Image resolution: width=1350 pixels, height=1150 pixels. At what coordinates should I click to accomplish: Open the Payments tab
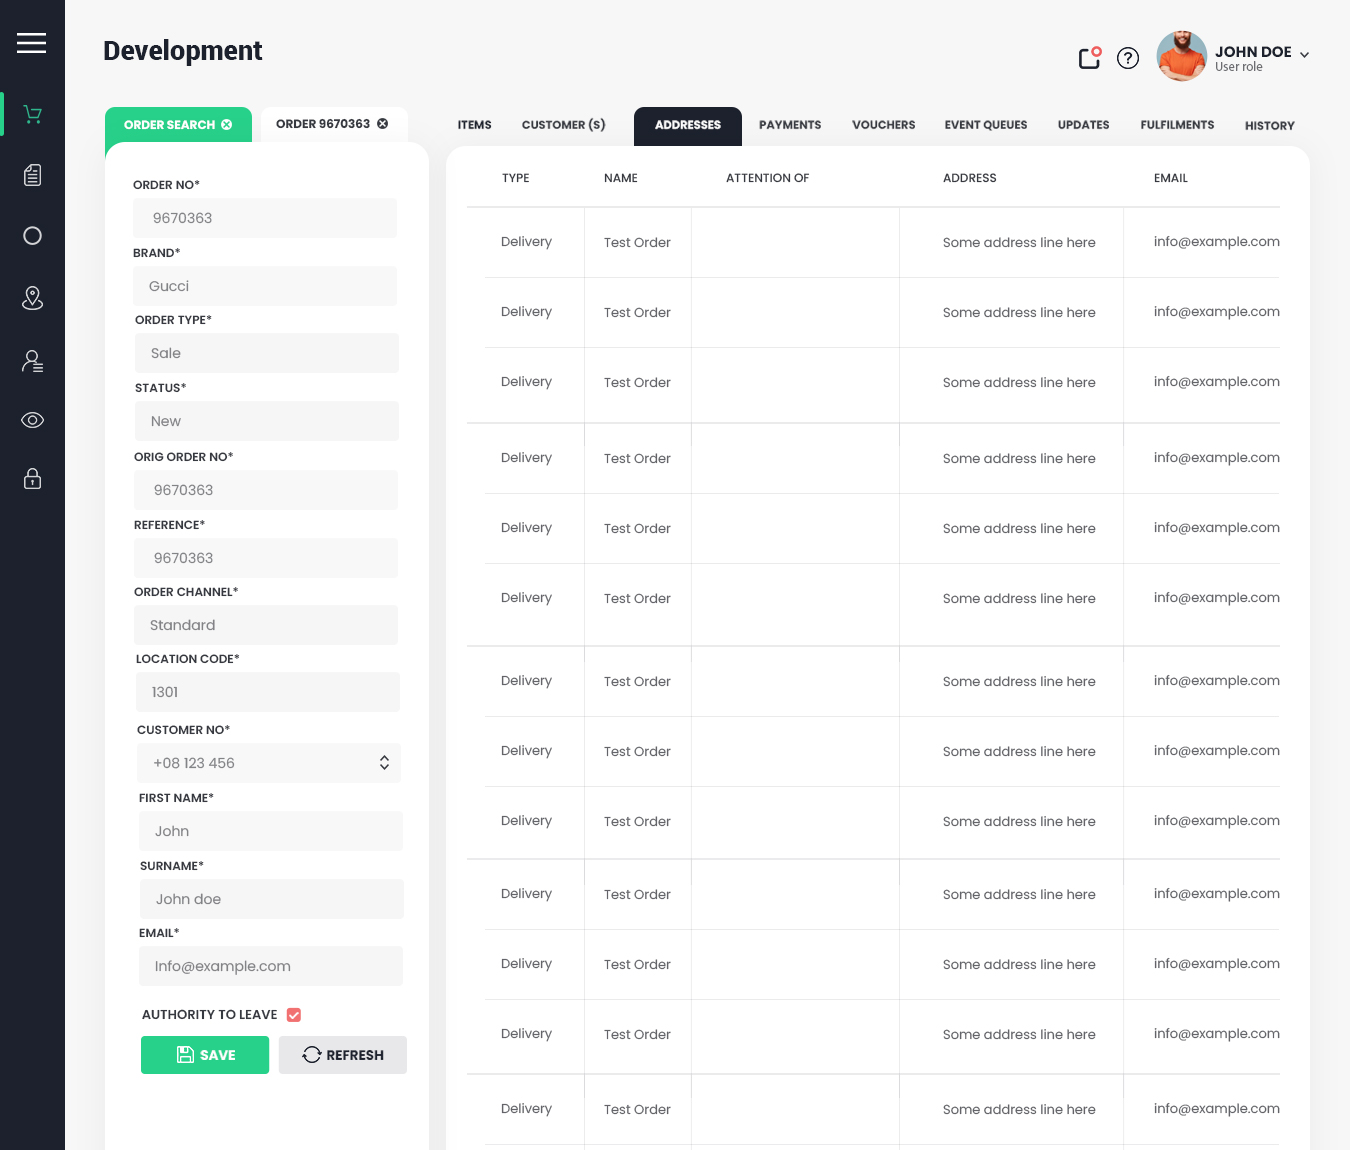pos(790,125)
